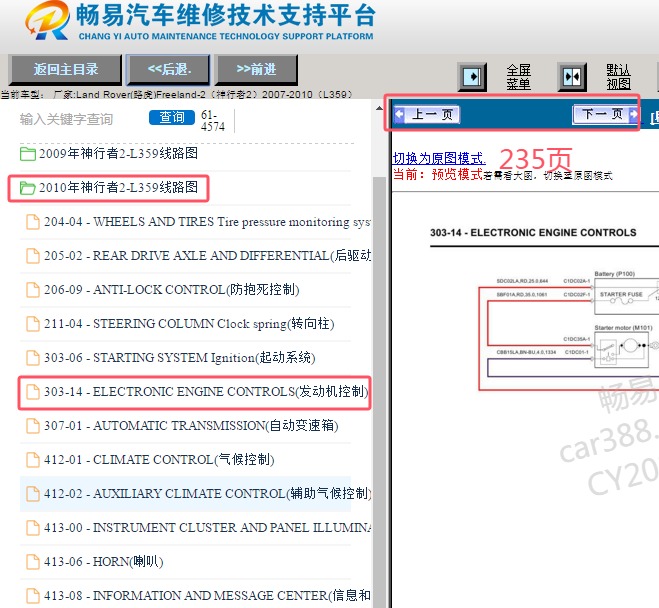Go to next page with 下一页
659x608 pixels.
point(605,114)
